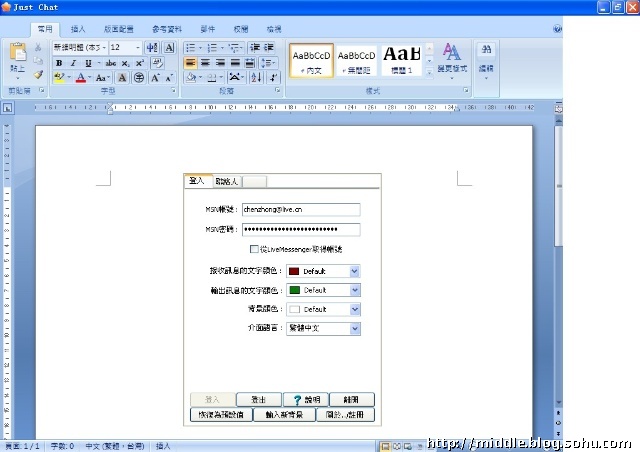Open line spacing dropdown

coord(268,63)
